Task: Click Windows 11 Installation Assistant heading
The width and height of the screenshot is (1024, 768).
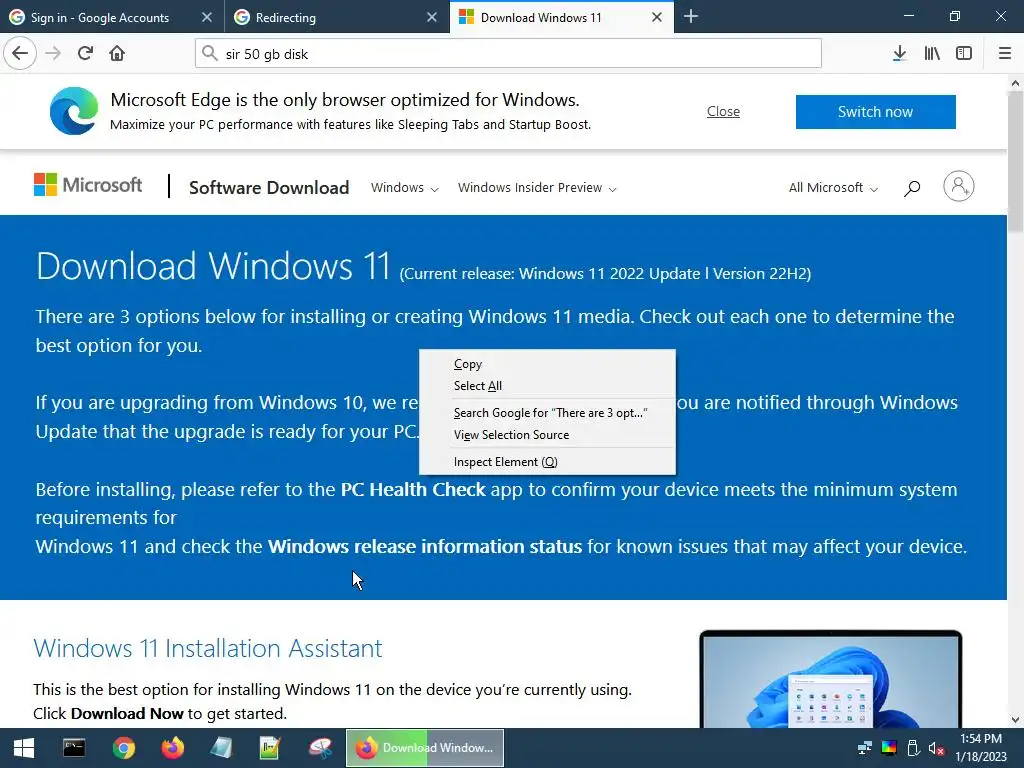Action: [x=208, y=648]
